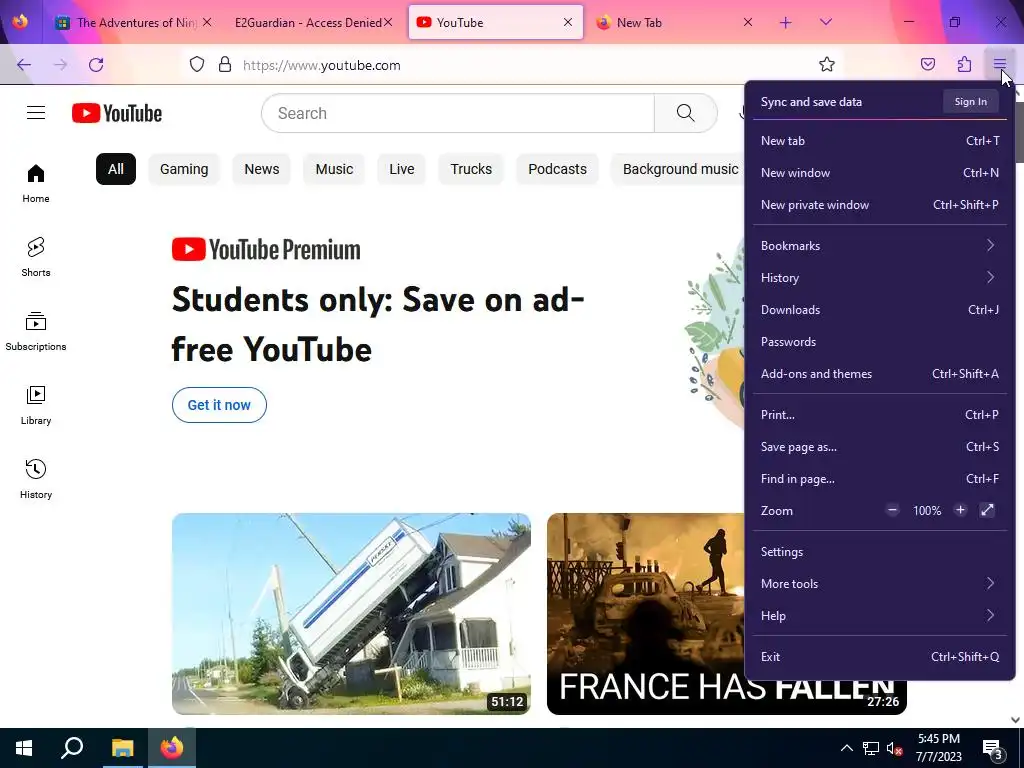The image size is (1024, 768).
Task: Open new tab with plus icon
Action: [x=786, y=23]
